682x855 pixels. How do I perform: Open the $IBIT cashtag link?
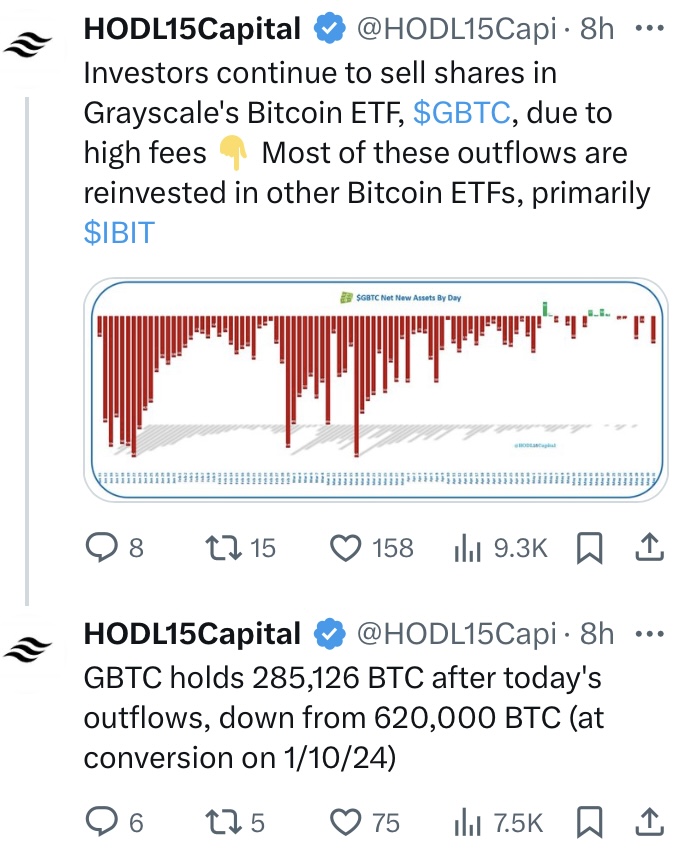[119, 233]
